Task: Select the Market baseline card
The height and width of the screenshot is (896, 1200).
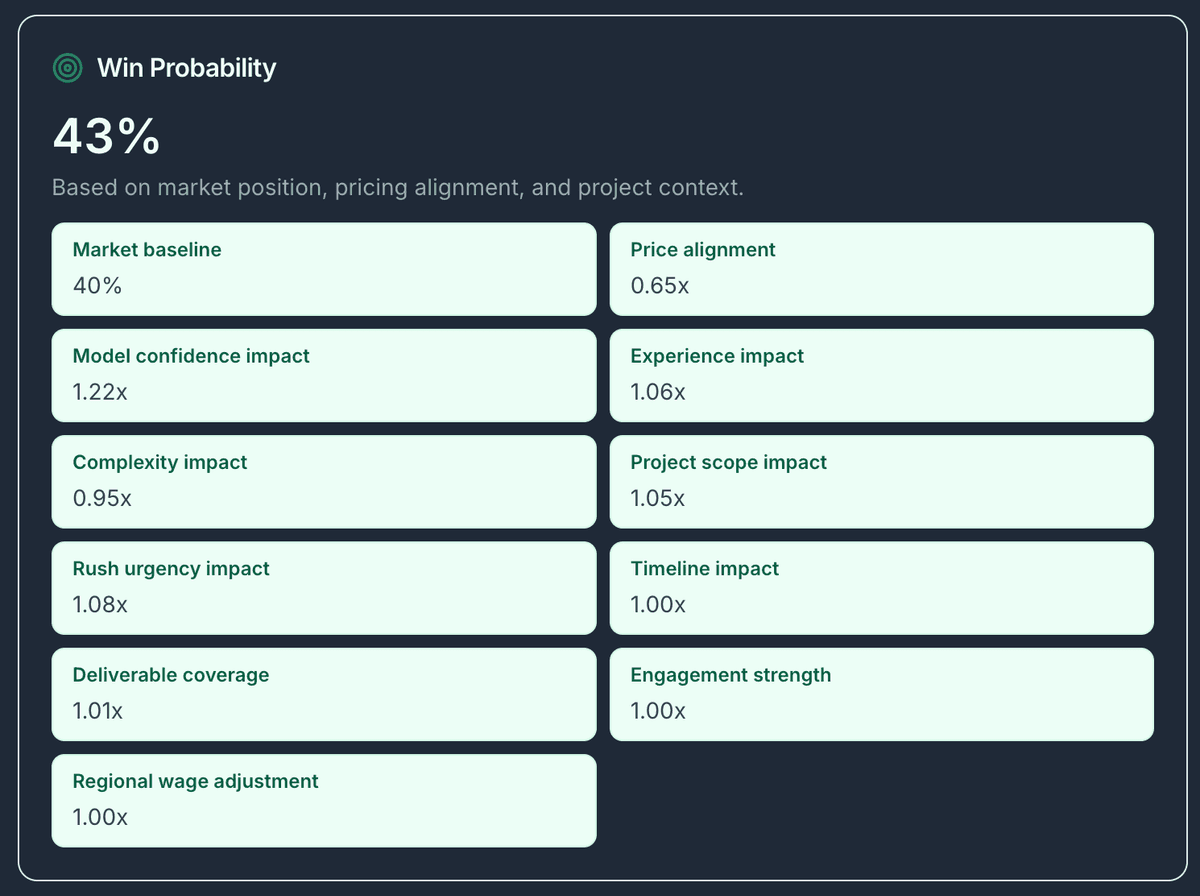Action: (323, 268)
